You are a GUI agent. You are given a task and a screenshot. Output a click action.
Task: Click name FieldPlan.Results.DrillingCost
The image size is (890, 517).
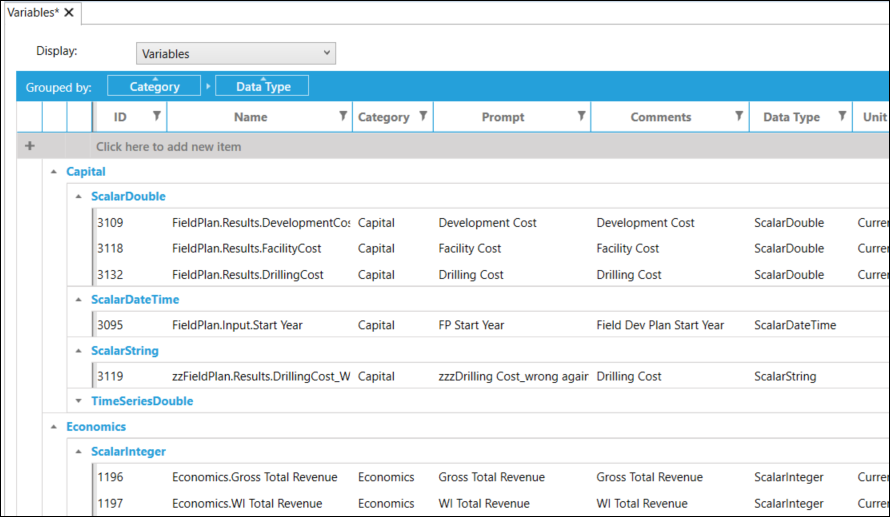247,275
